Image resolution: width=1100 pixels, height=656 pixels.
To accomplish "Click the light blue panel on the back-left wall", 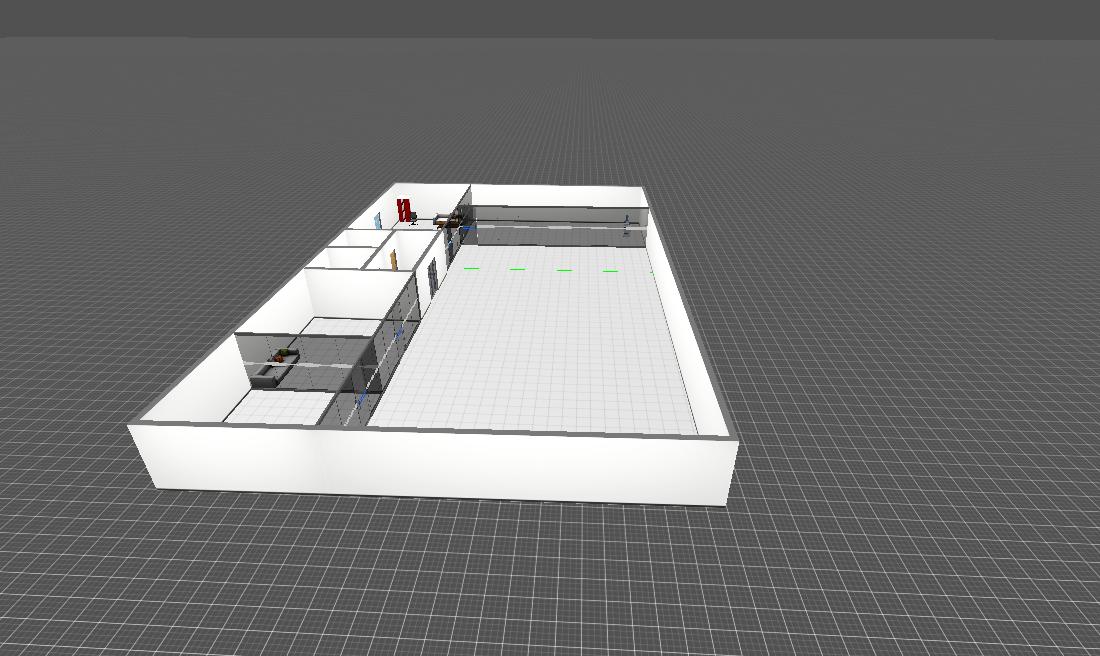I will pos(378,220).
